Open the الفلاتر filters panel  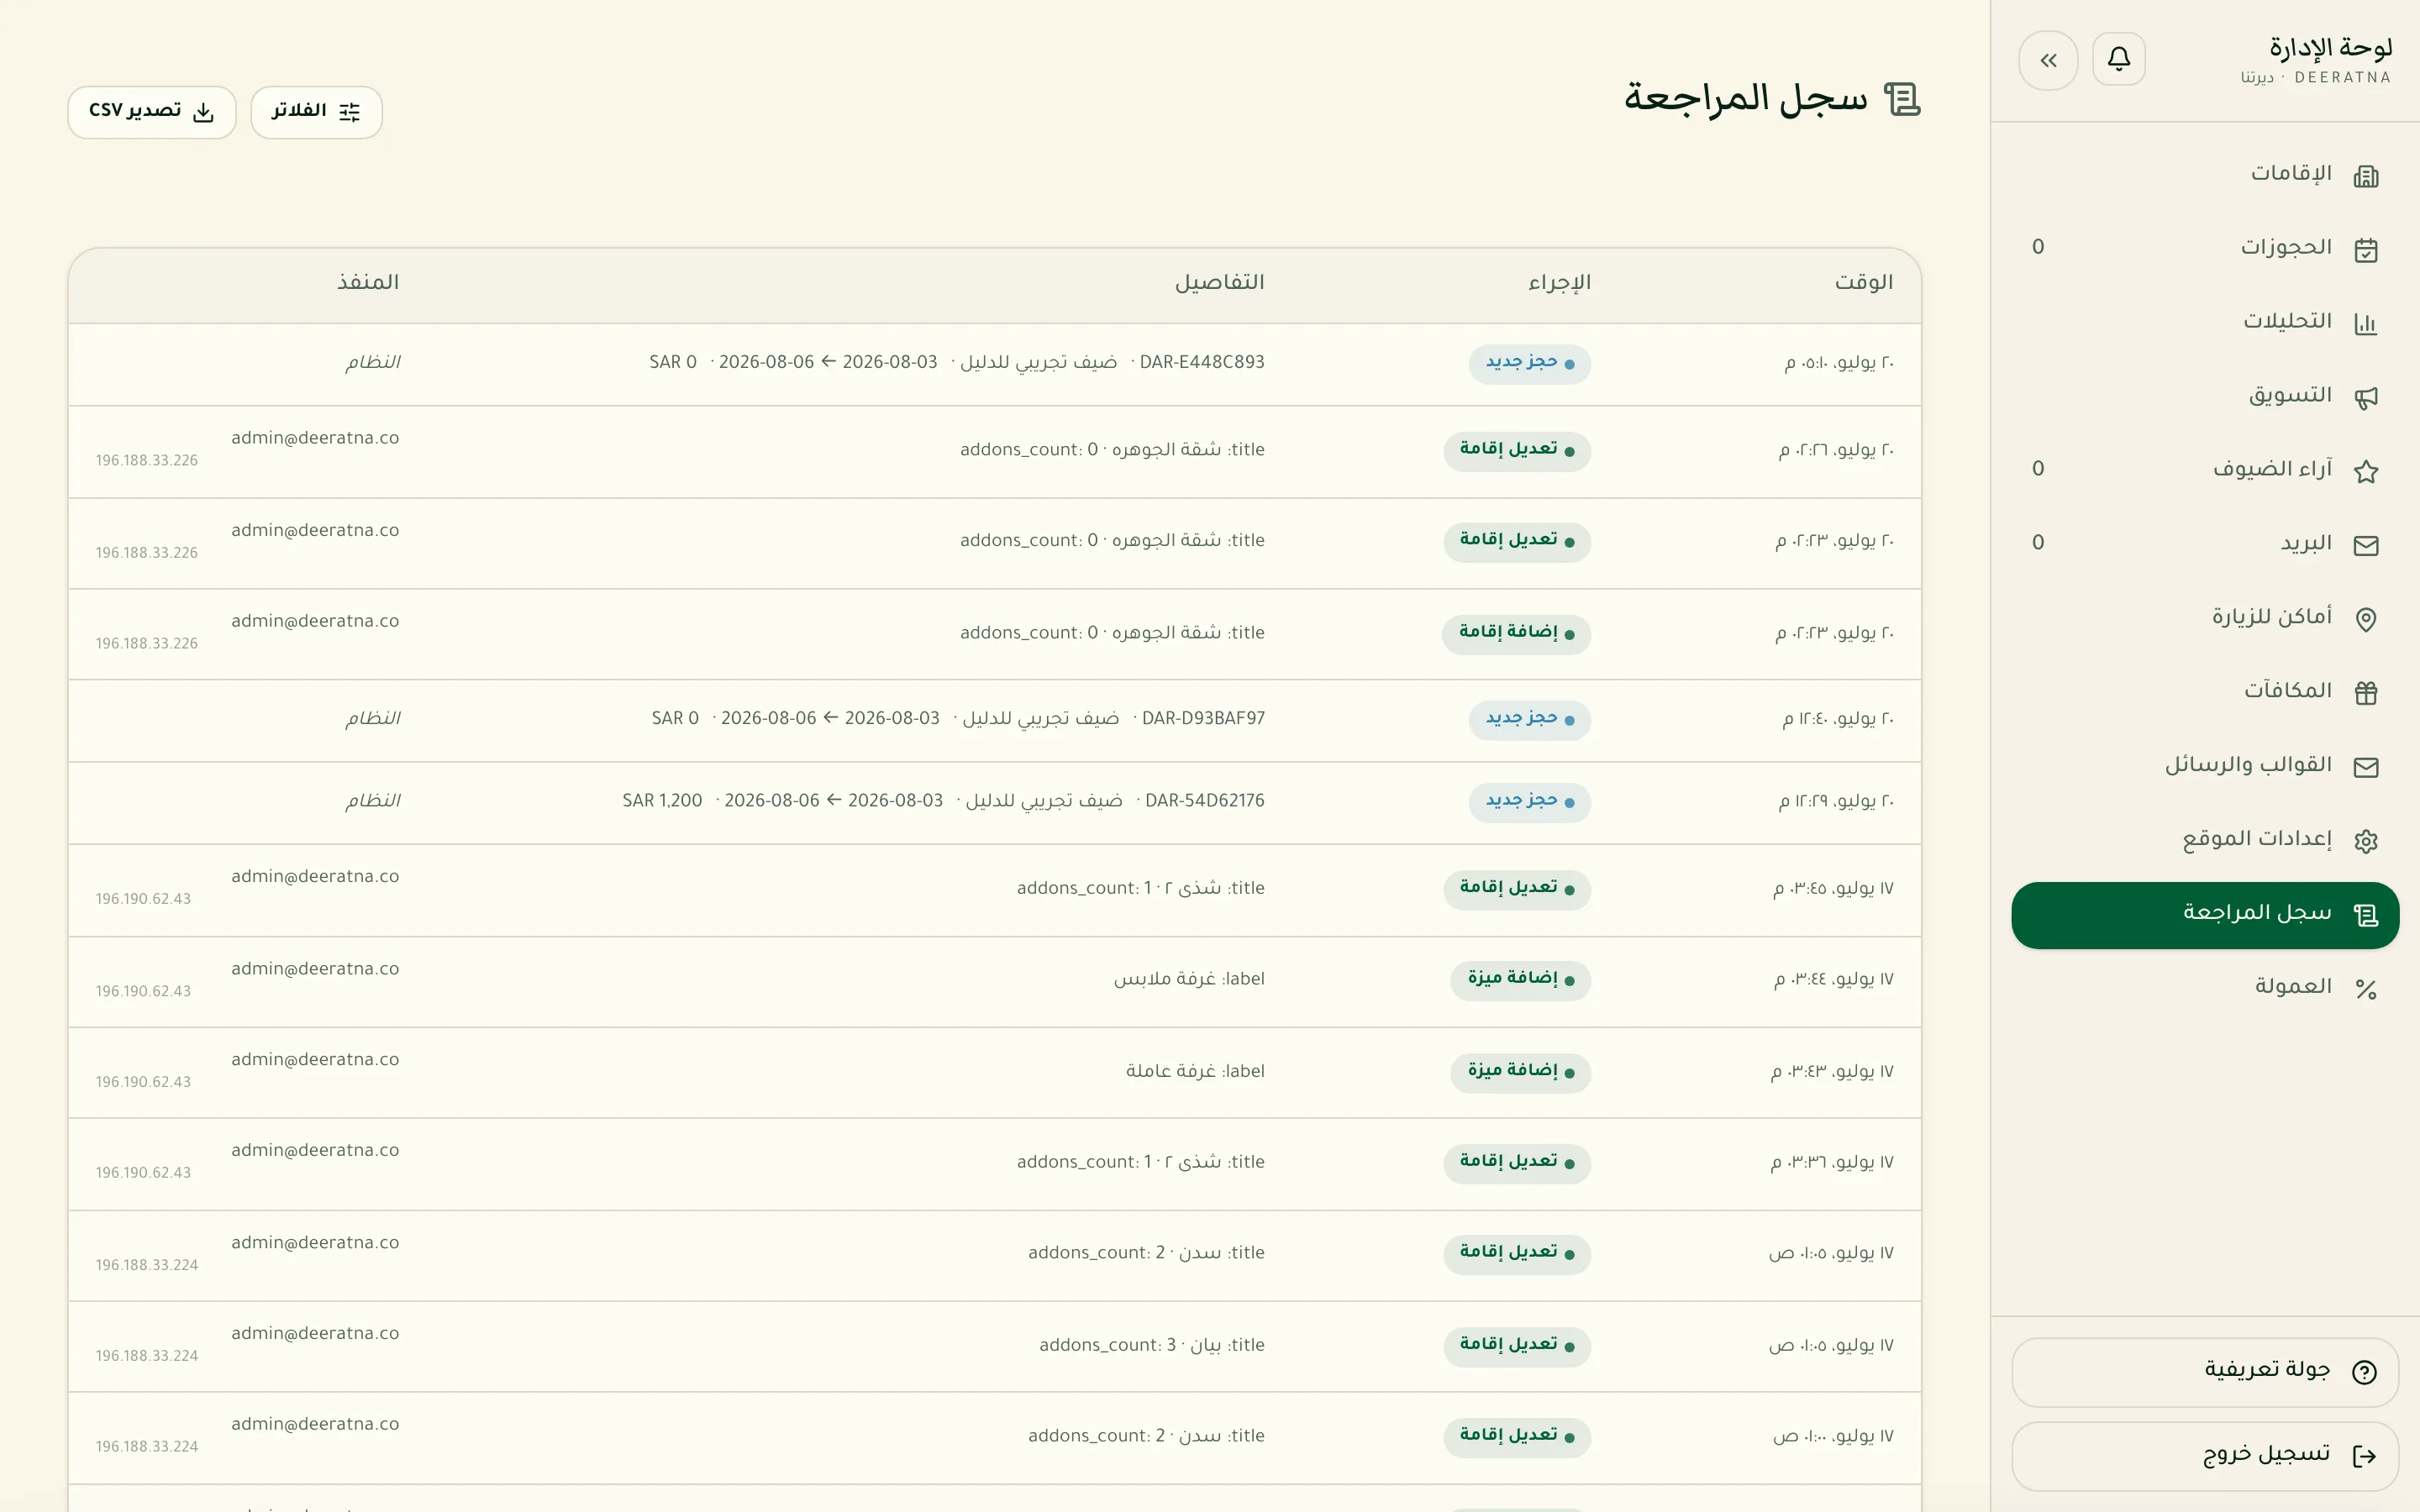point(316,111)
